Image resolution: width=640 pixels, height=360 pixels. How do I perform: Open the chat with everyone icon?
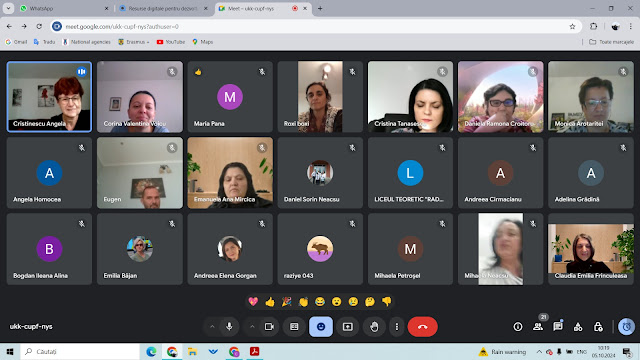pos(558,327)
